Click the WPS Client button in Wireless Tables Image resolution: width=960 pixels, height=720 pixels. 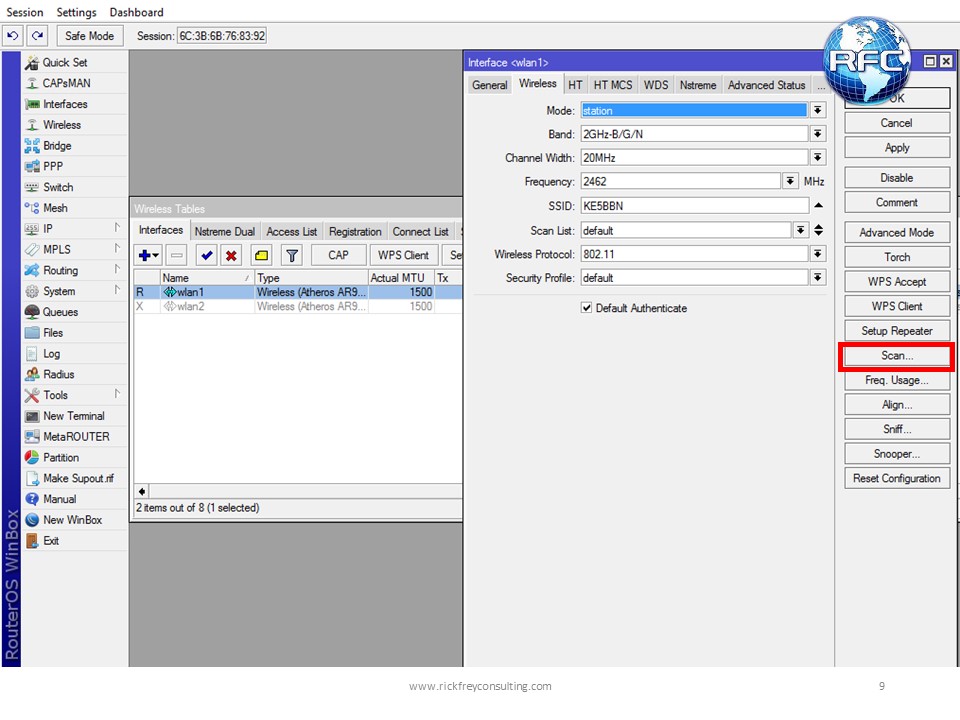click(x=403, y=255)
